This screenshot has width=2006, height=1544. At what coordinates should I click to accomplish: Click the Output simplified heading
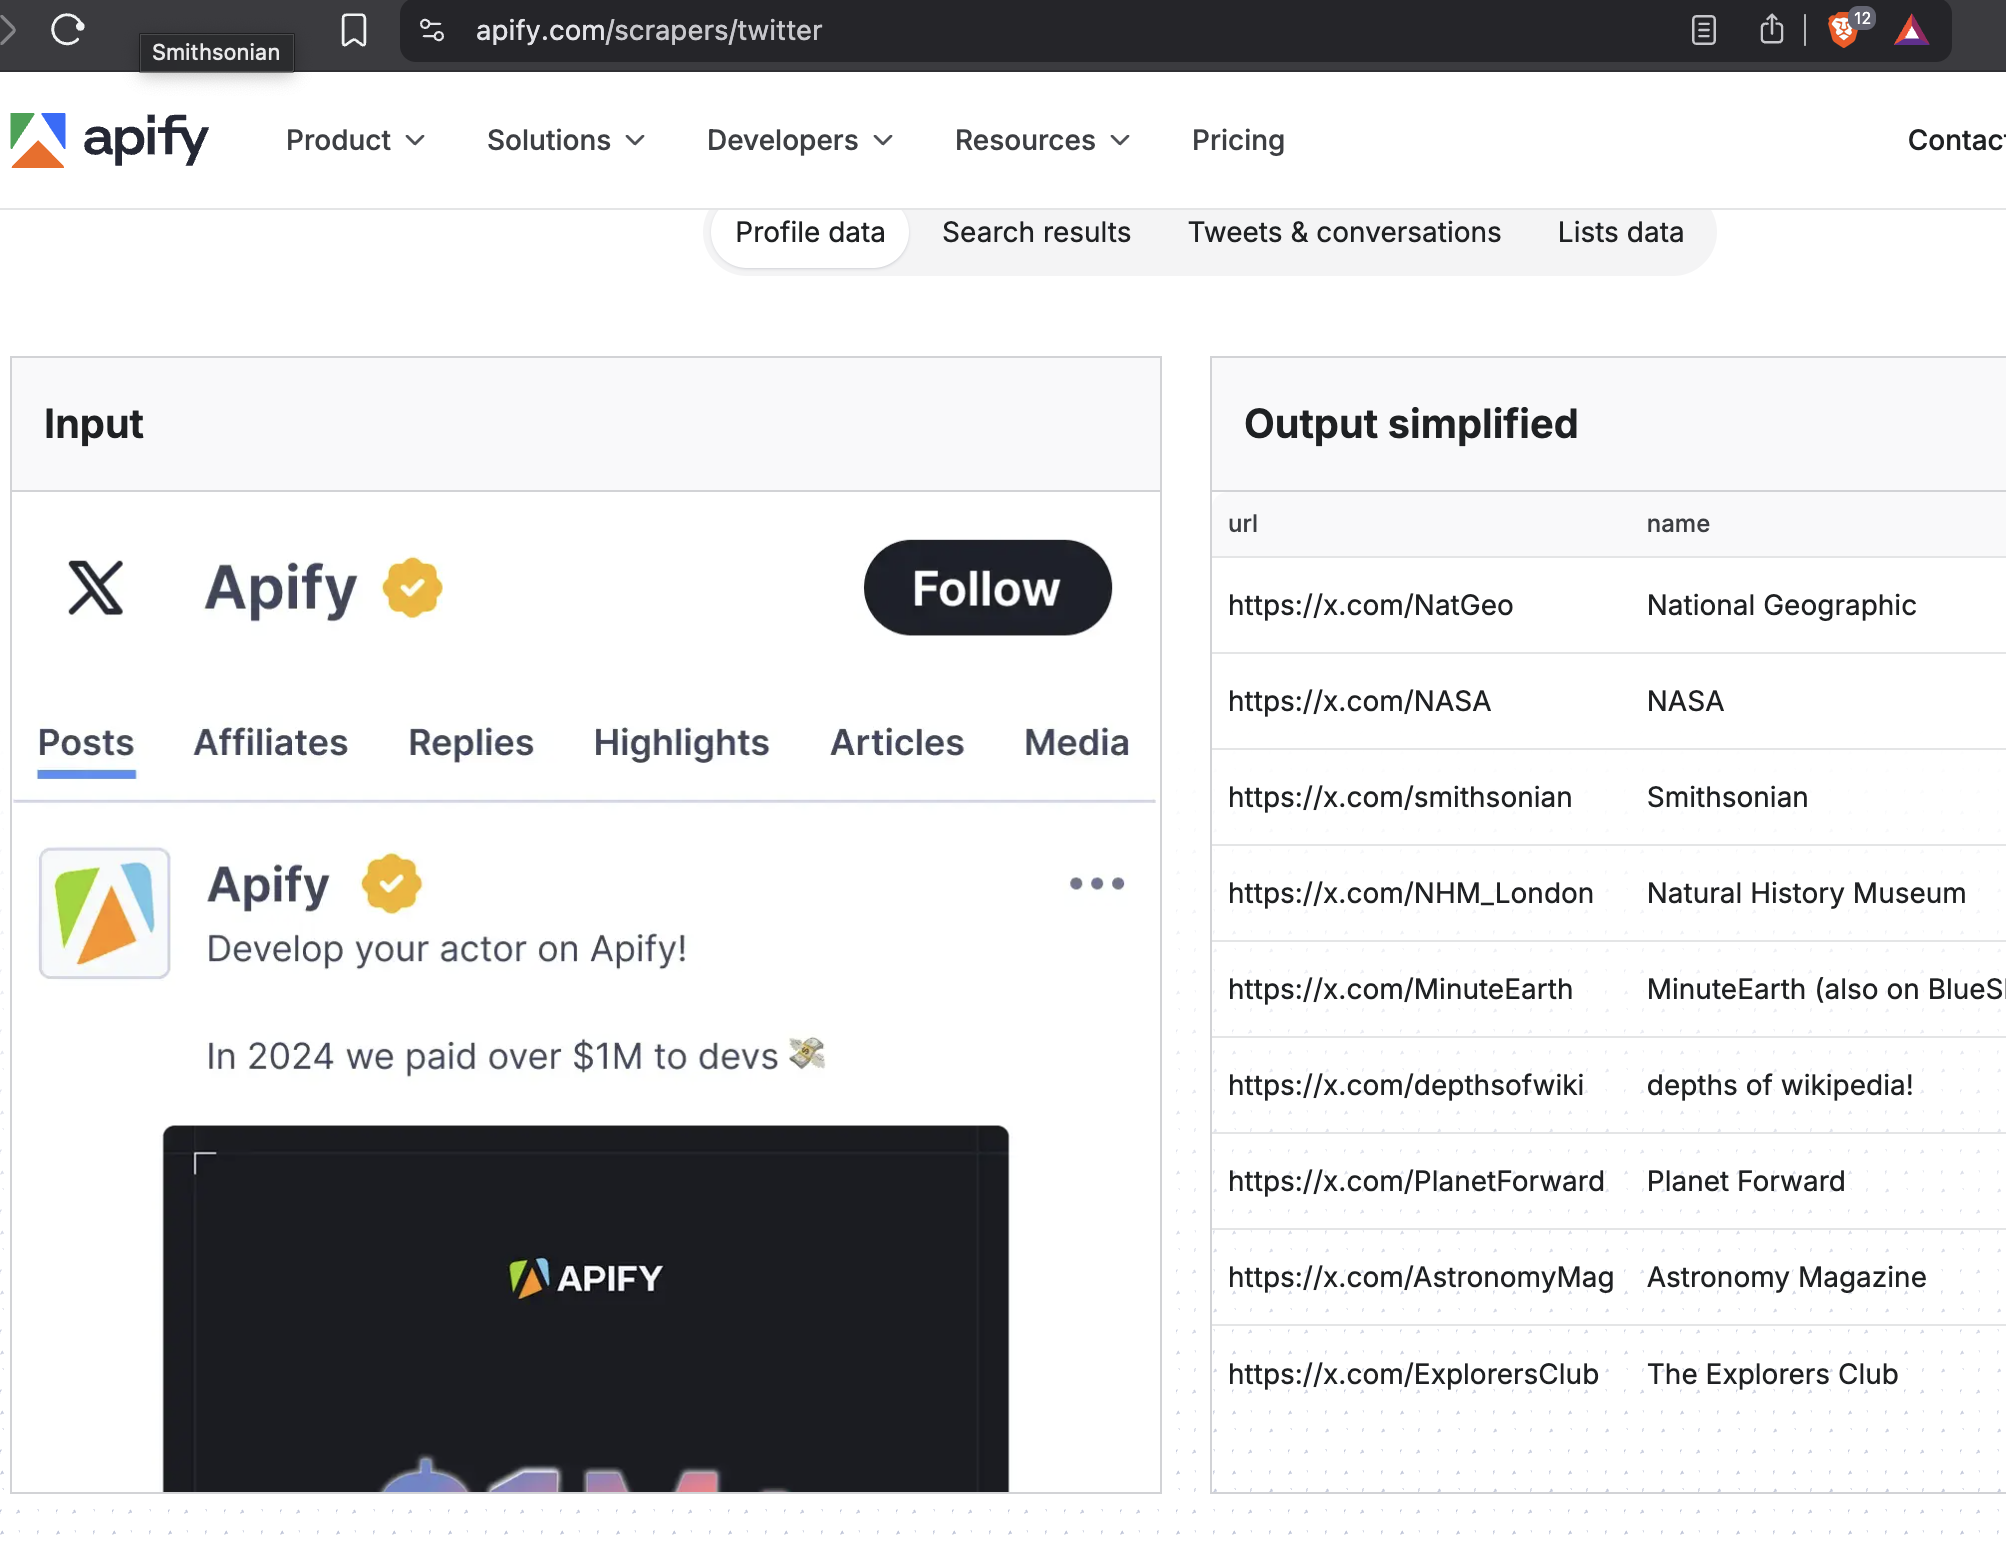click(1410, 424)
